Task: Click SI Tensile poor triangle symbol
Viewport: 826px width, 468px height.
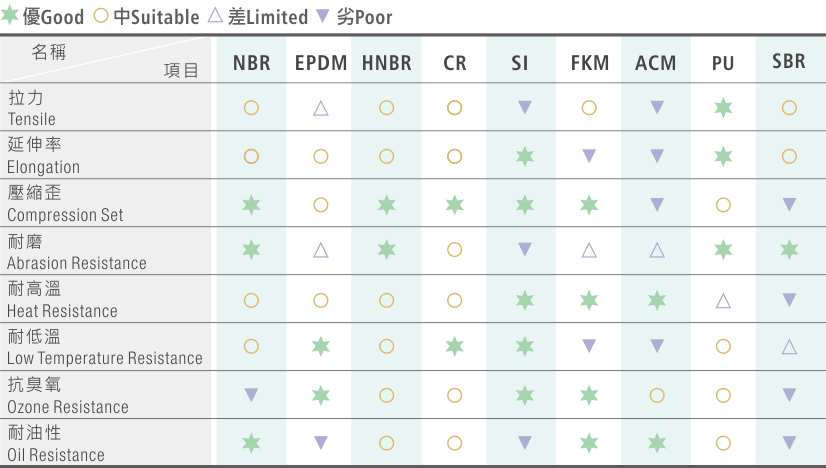Action: click(525, 108)
